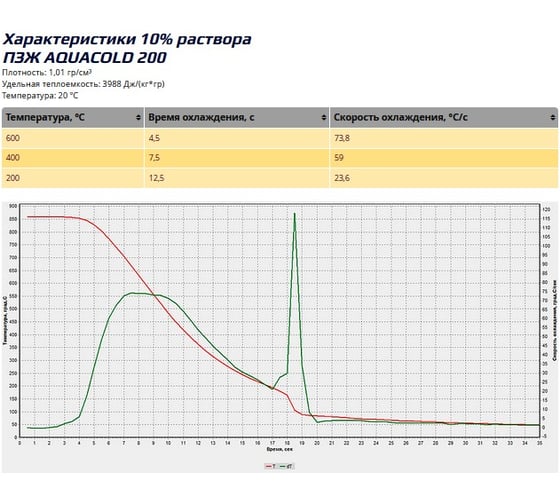
Task: Sort by the Скорость охлаждения, °C/с column header
Action: (444, 118)
